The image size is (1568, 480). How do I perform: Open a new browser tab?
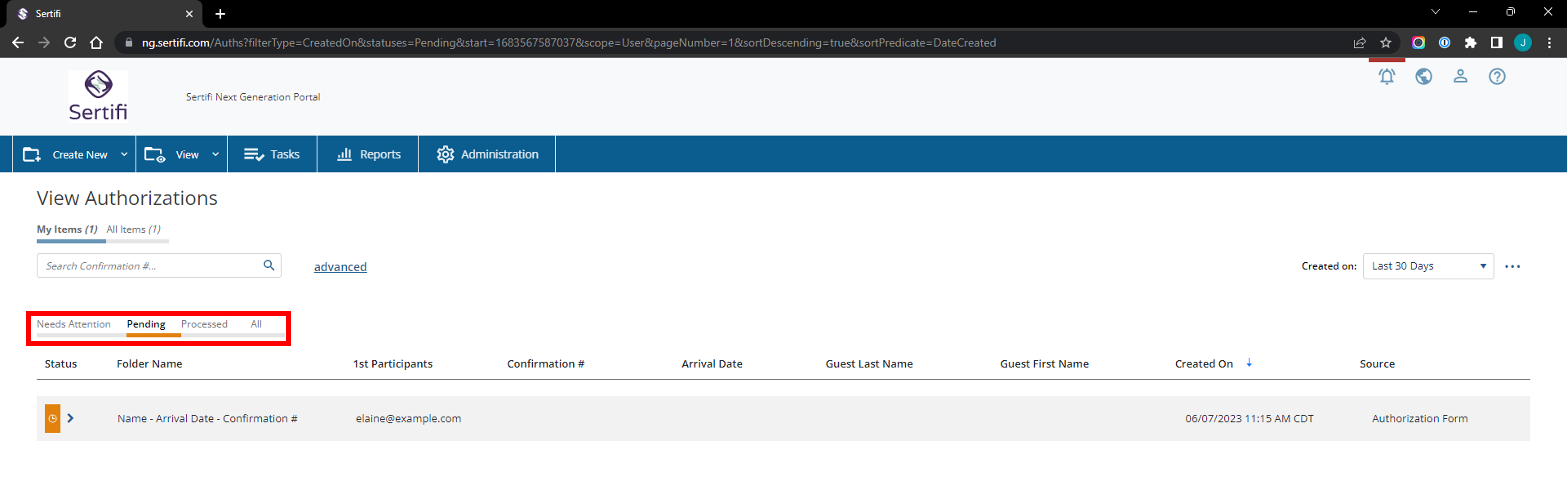coord(220,14)
